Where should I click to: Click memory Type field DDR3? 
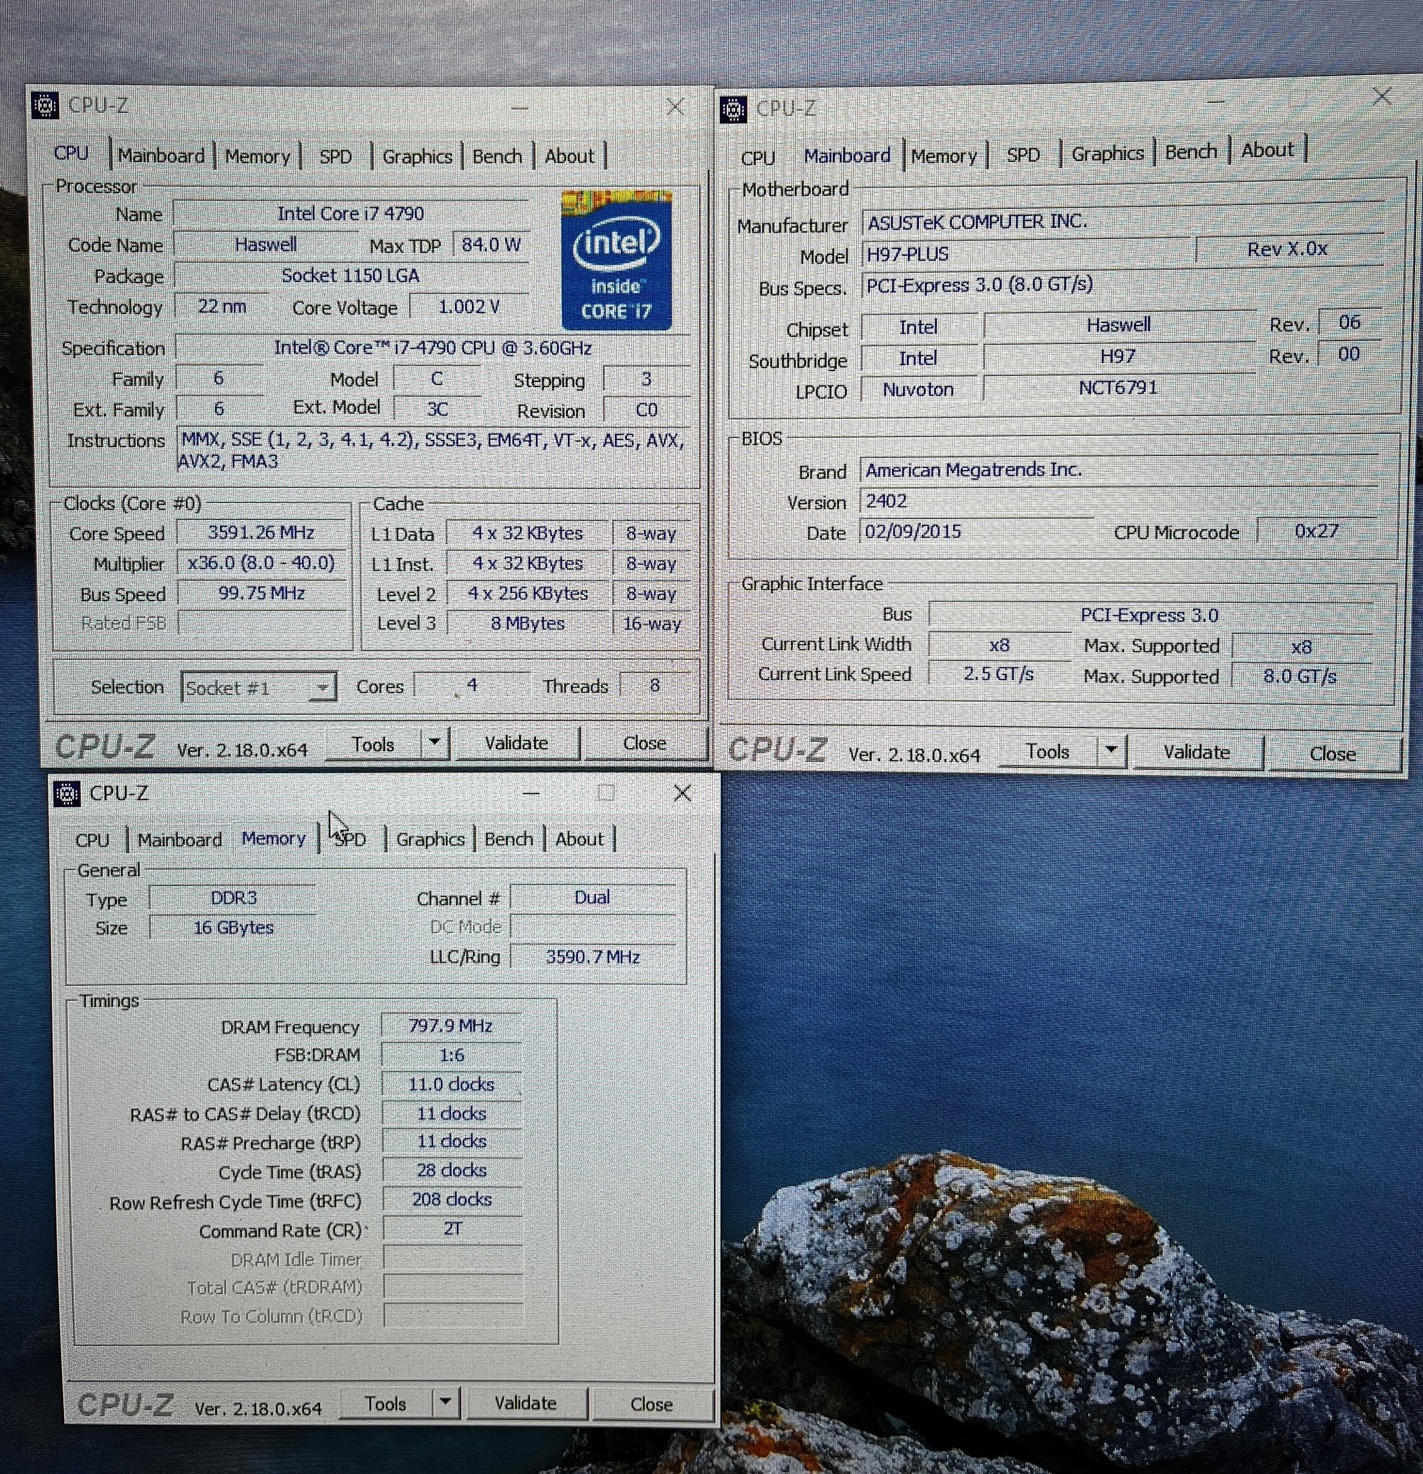click(233, 898)
